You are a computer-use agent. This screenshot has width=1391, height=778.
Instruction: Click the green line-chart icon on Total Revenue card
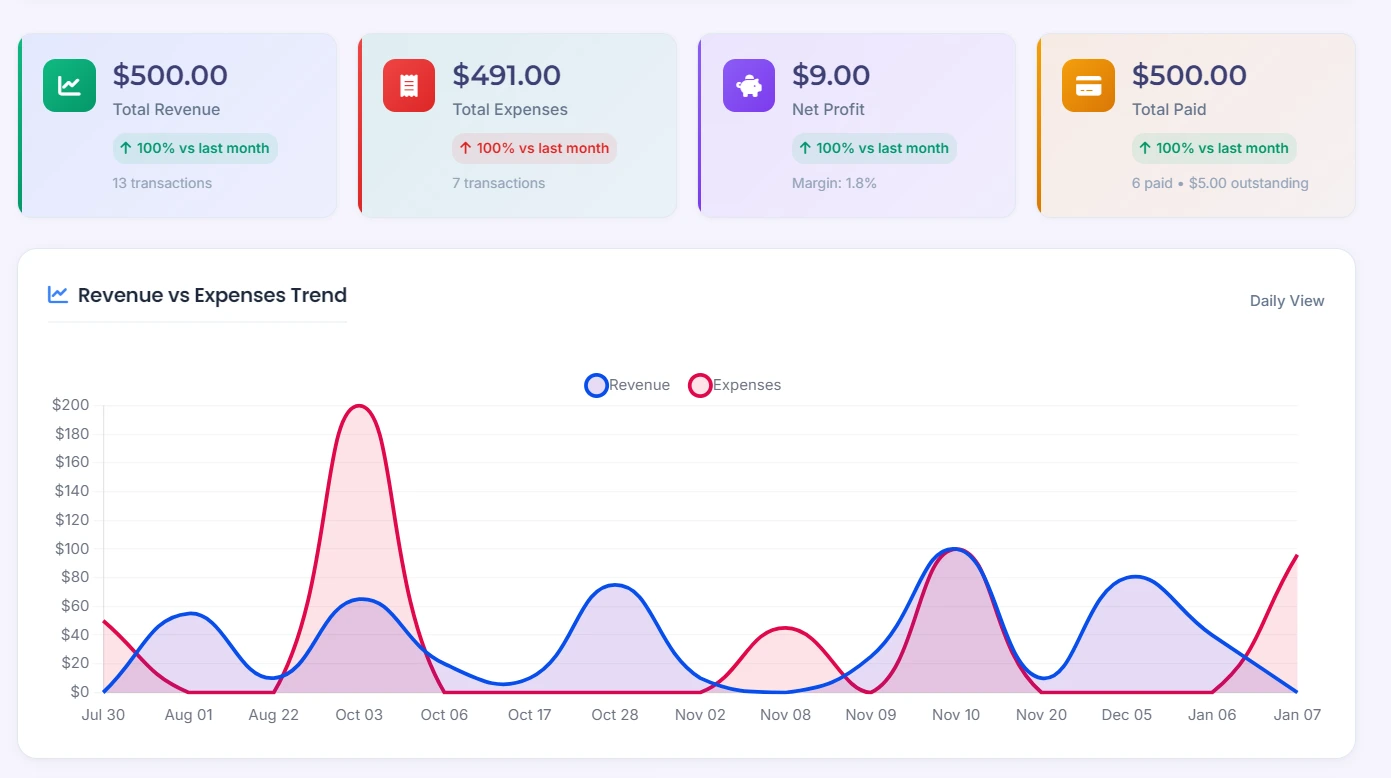(68, 85)
